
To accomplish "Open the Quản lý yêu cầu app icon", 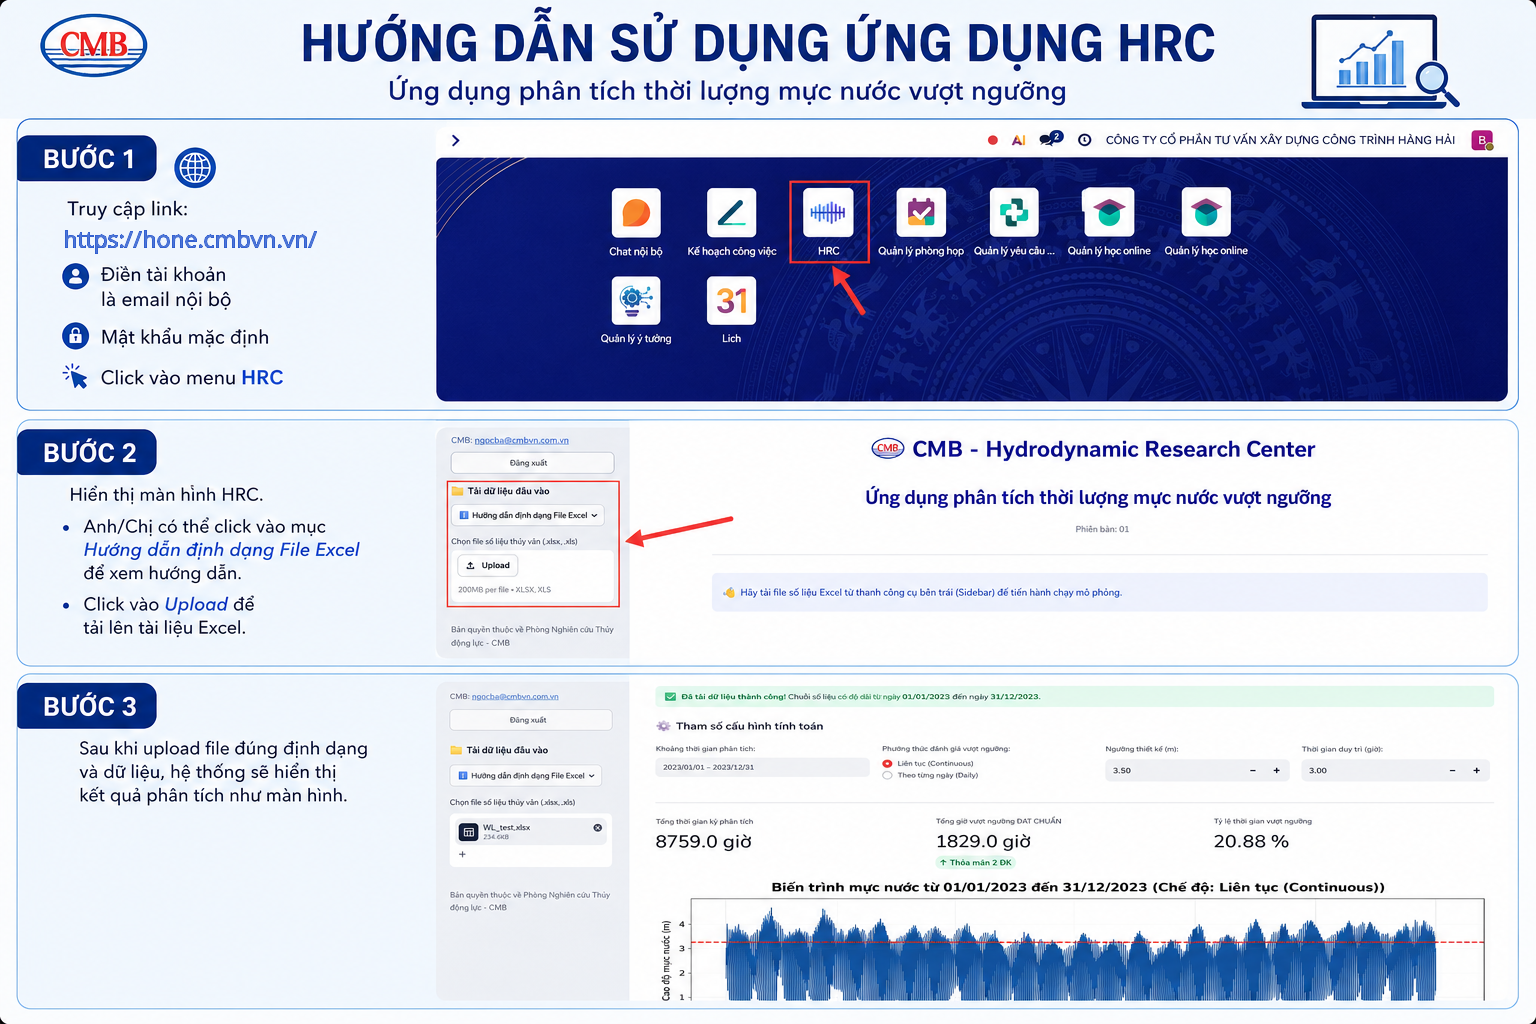I will (x=1014, y=213).
